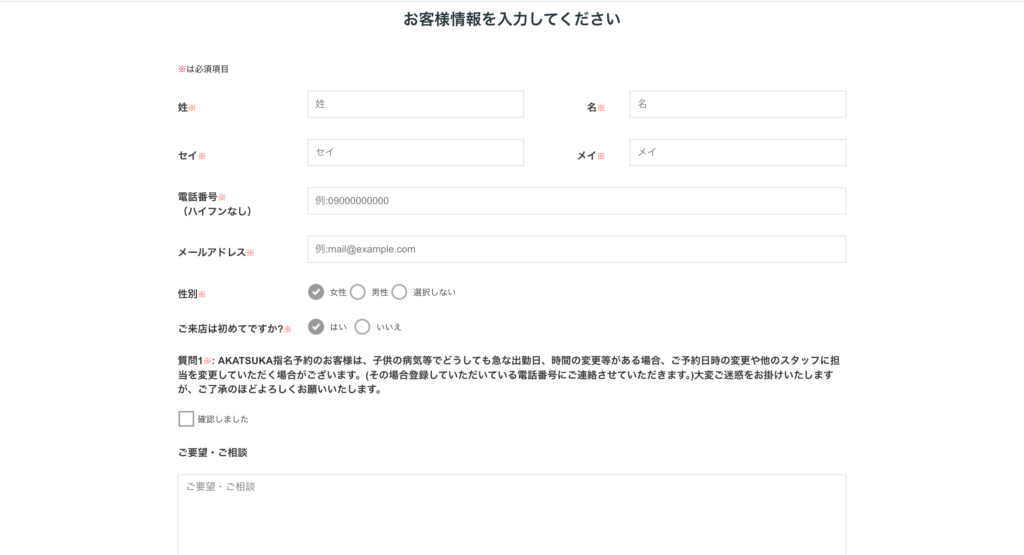The width and height of the screenshot is (1024, 555).
Task: Click the ご要望・ご相談 section label above textarea
Action: pyautogui.click(x=212, y=452)
